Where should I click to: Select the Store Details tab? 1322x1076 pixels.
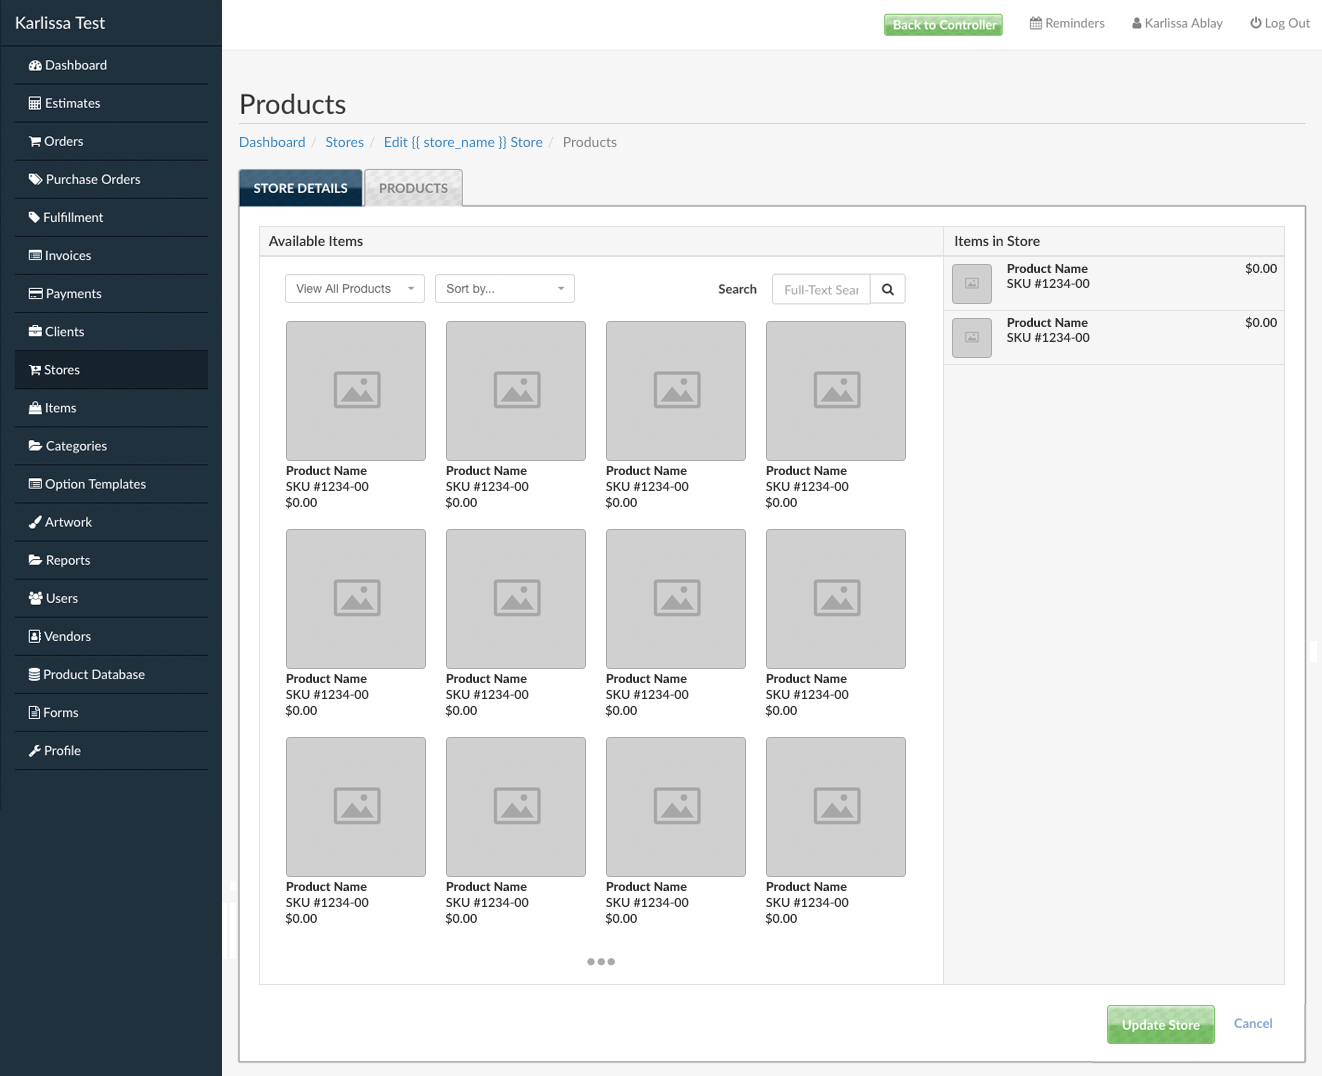(x=300, y=188)
